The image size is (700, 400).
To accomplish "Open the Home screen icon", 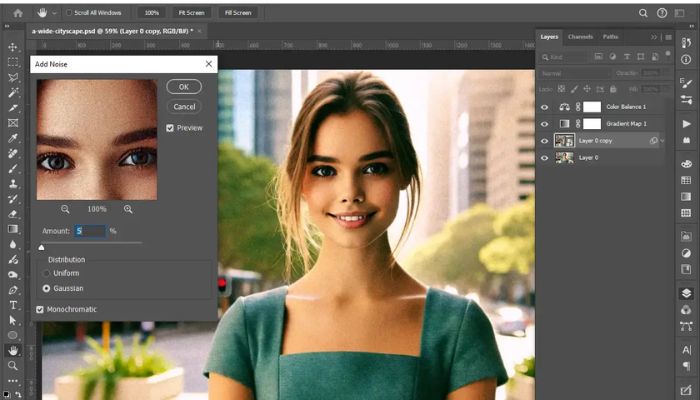I will (x=18, y=13).
